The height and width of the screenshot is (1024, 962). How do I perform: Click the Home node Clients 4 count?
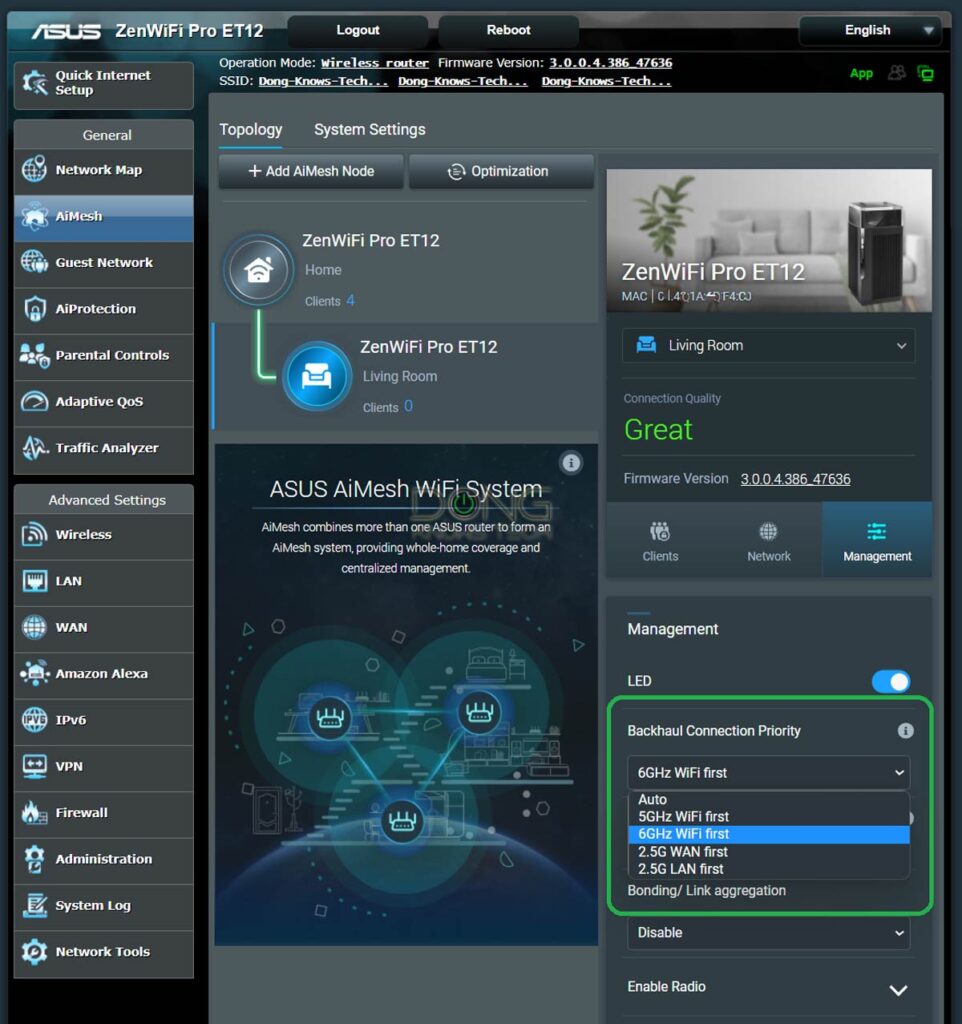pos(350,300)
